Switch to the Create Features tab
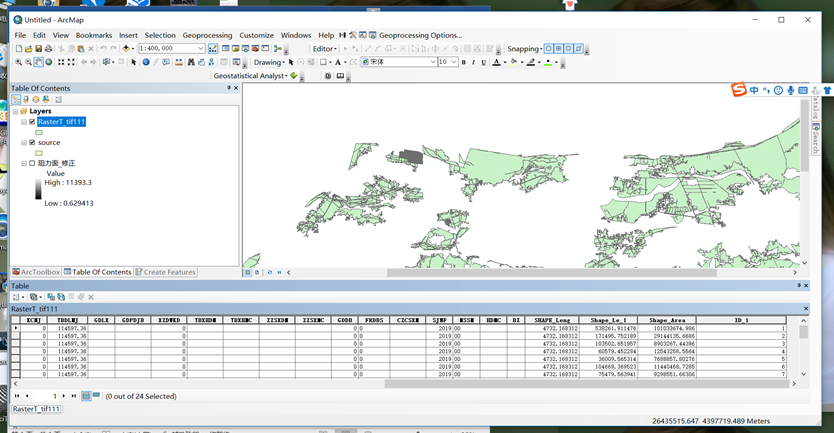 (165, 272)
